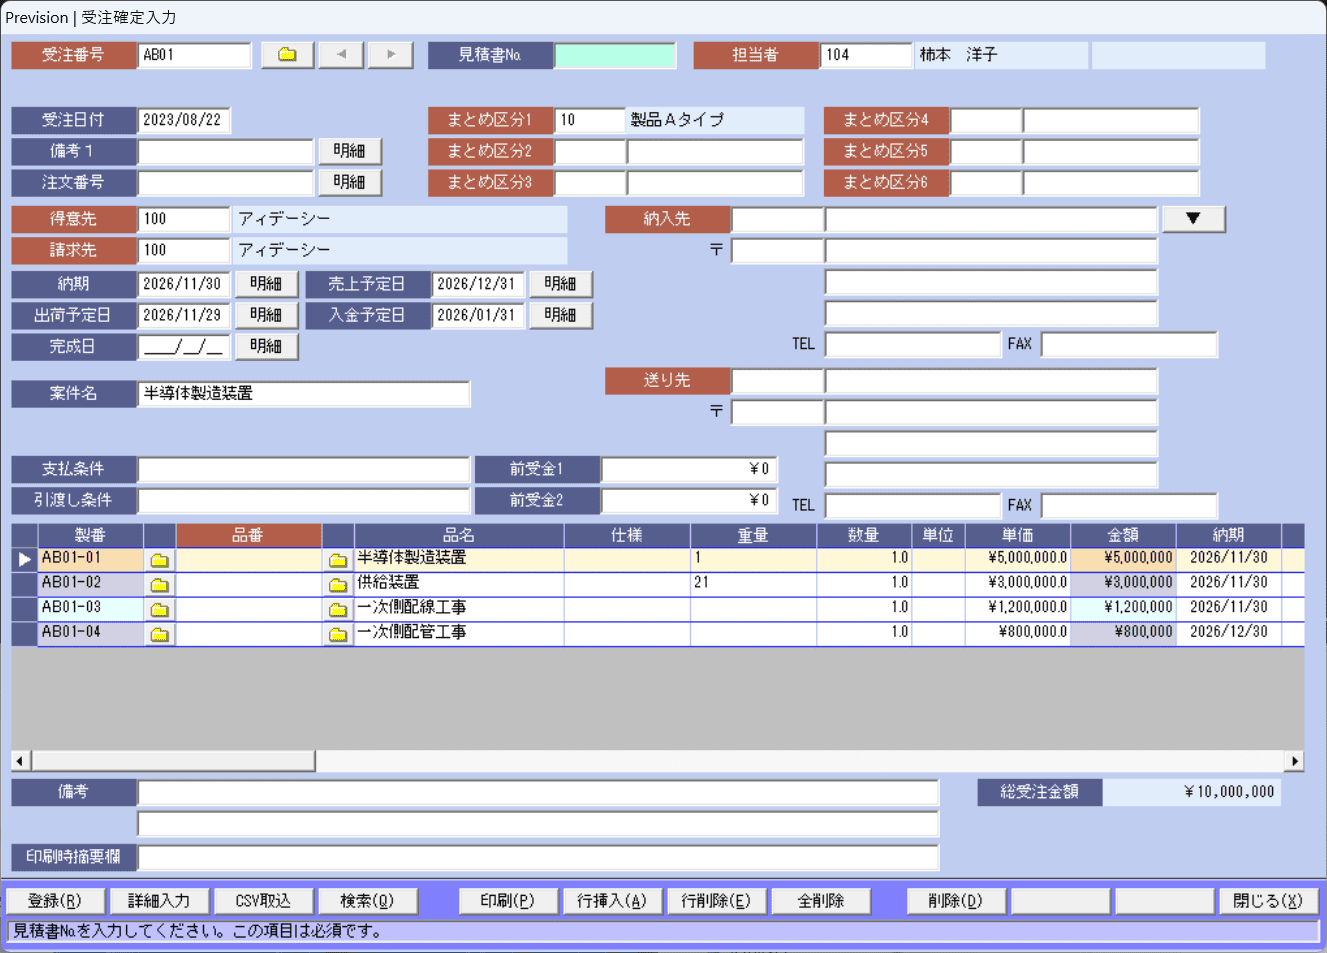Image resolution: width=1327 pixels, height=953 pixels.
Task: Click the 案件名 text field
Action: (x=303, y=394)
